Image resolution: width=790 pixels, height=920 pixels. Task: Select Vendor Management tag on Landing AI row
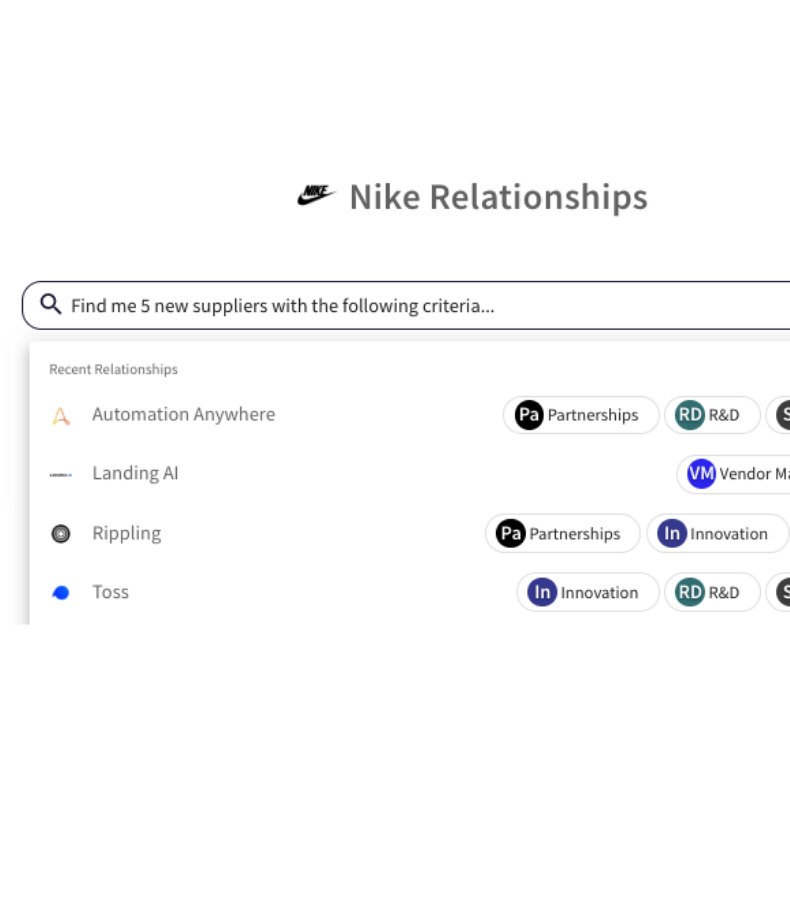click(x=734, y=473)
